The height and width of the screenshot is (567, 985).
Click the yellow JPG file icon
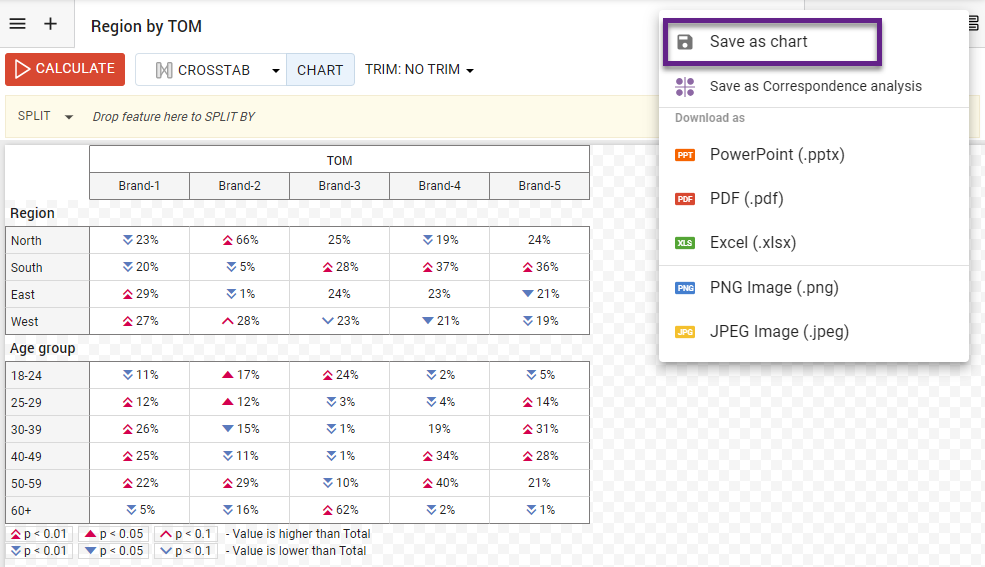pos(685,332)
